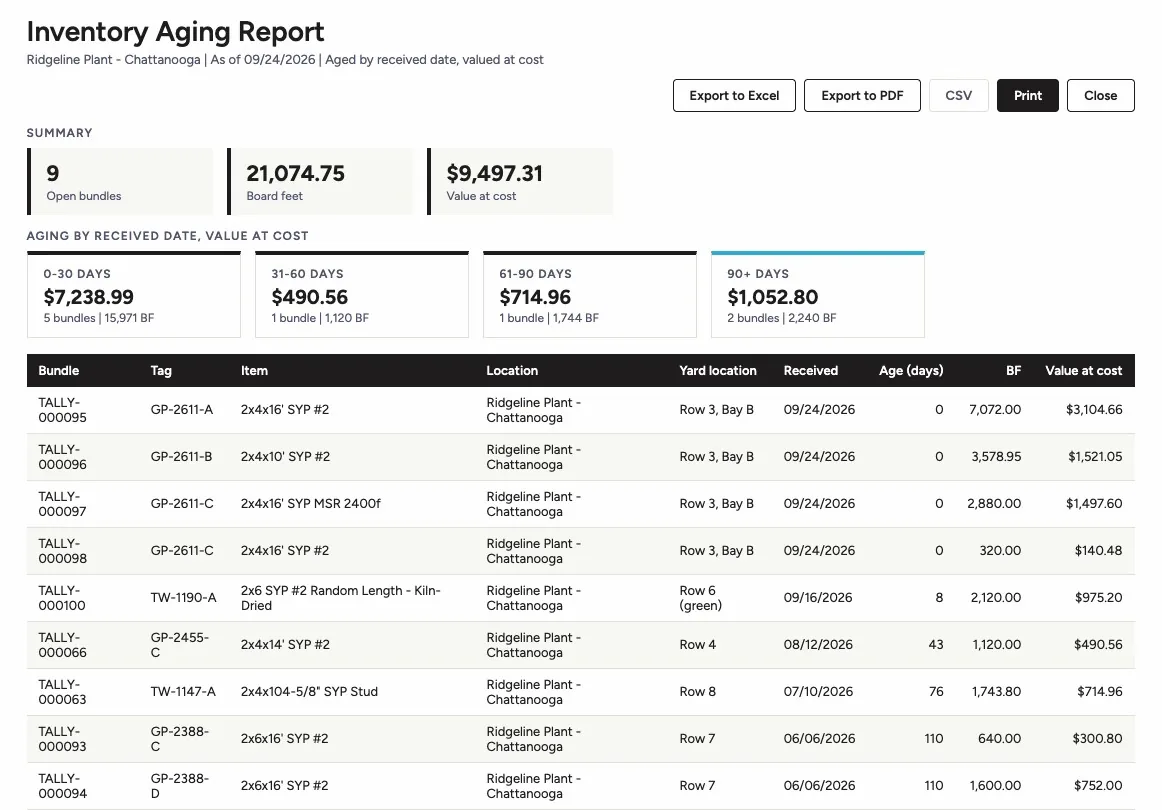Click yard location Row 4
Viewport: 1162px width, 810px height.
click(x=697, y=645)
